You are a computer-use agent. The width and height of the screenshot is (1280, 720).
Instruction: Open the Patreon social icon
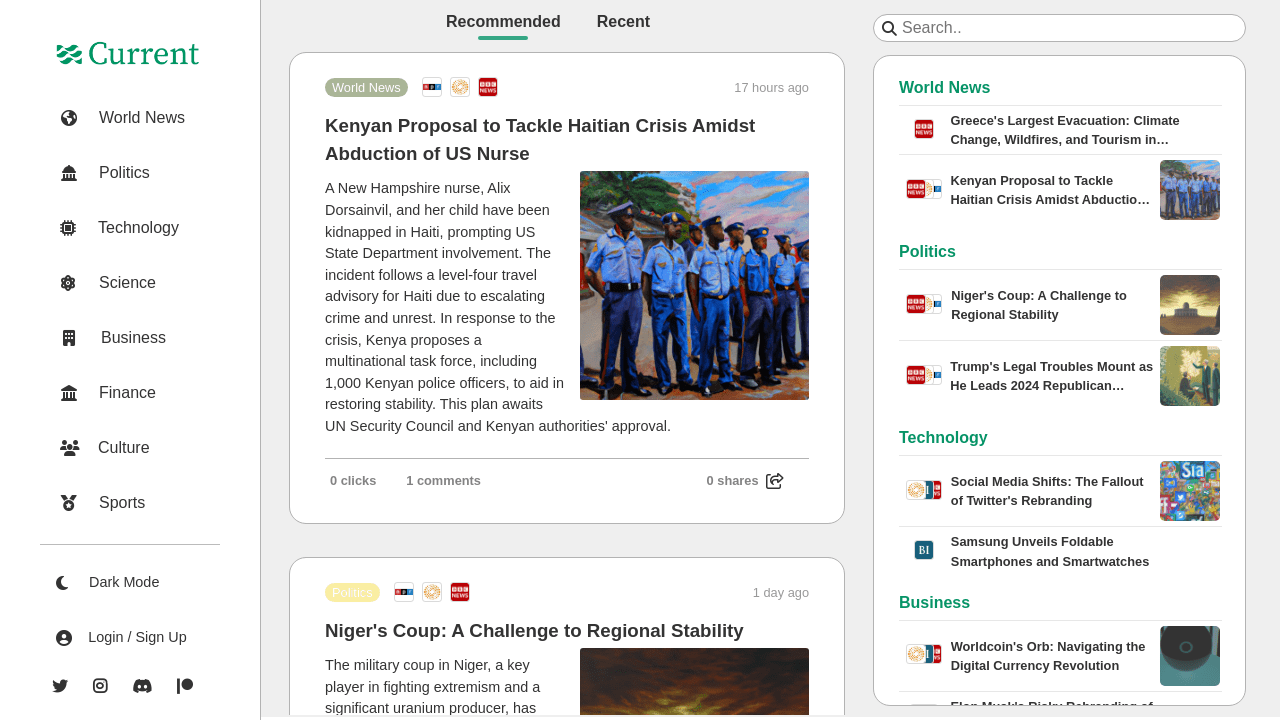(185, 686)
